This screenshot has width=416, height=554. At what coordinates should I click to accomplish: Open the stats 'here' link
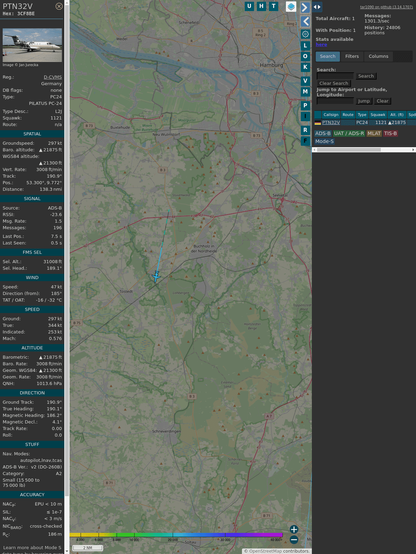click(x=321, y=45)
